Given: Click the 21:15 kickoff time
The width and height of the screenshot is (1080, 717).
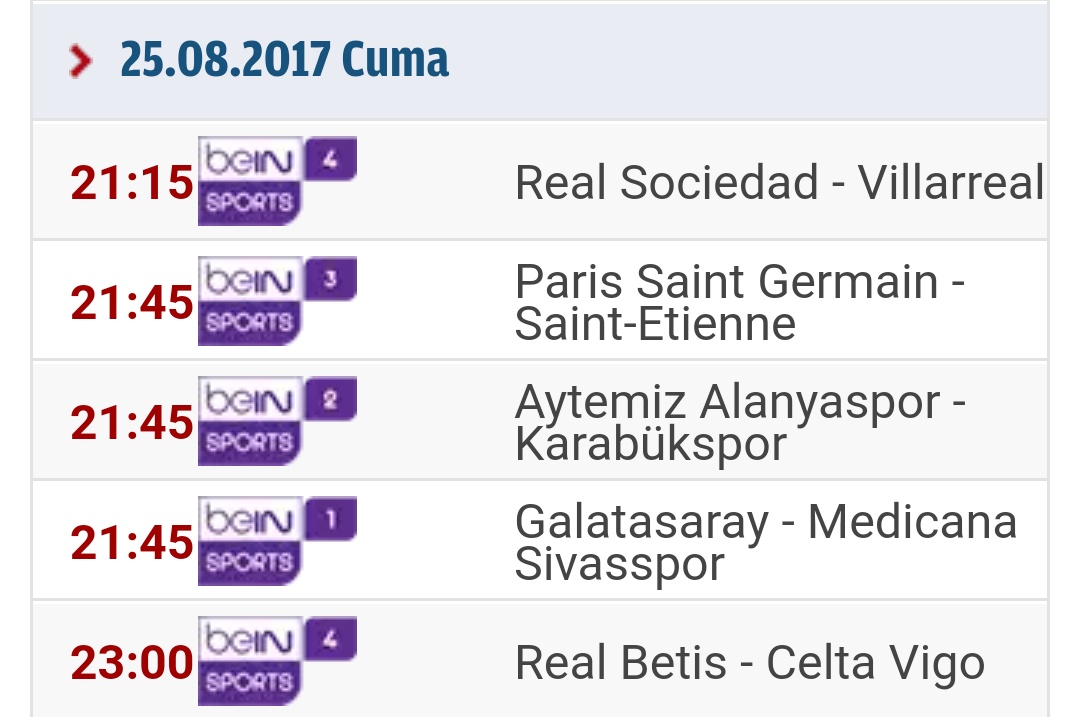Looking at the screenshot, I should [132, 183].
